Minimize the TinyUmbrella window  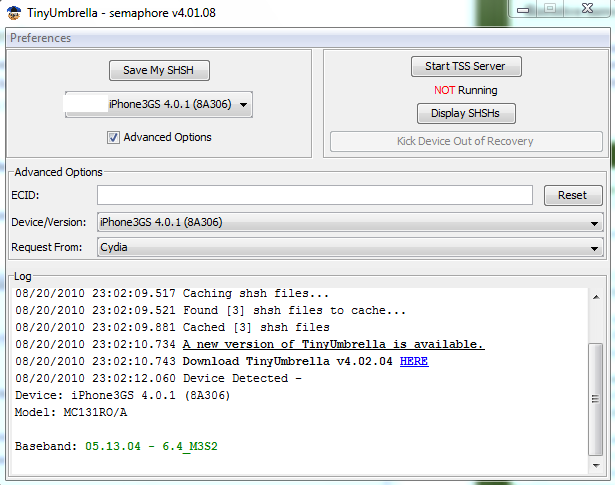pos(523,8)
